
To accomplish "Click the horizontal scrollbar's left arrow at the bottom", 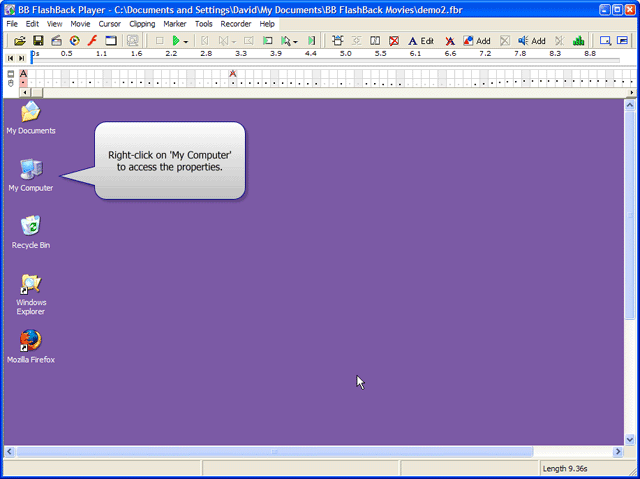I will [x=9, y=451].
